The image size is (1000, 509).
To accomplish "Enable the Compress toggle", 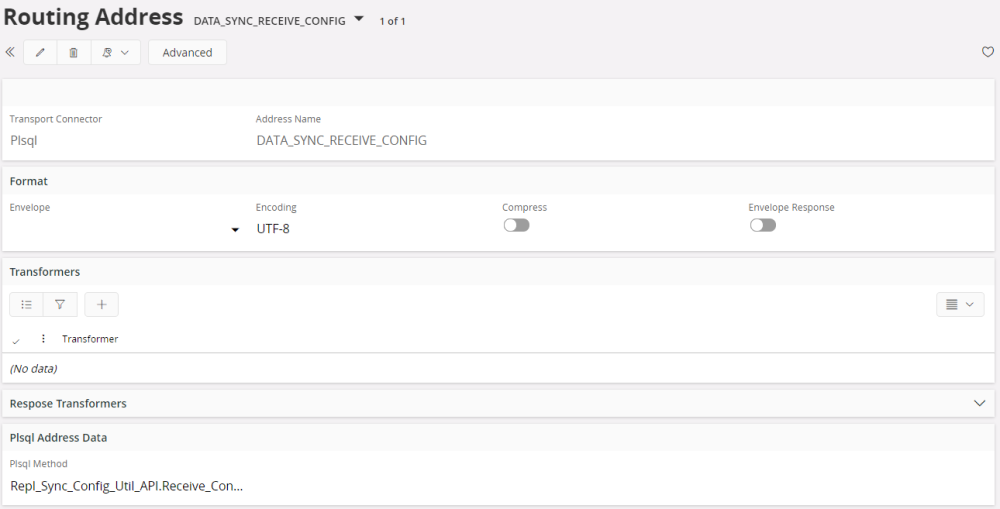I will coord(516,225).
